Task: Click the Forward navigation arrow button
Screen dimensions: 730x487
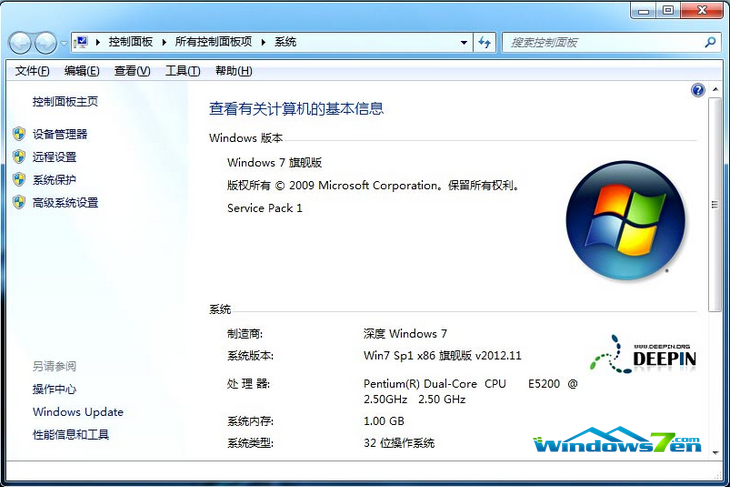Action: pos(46,43)
